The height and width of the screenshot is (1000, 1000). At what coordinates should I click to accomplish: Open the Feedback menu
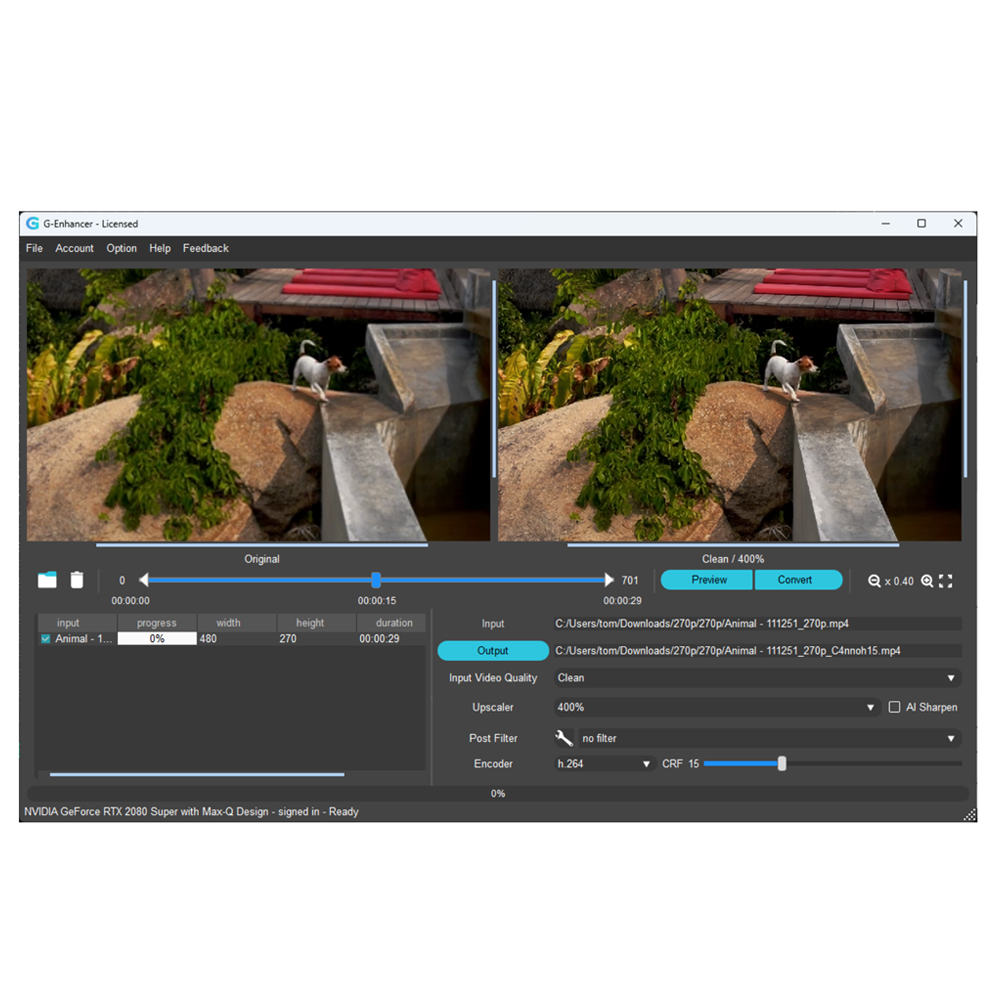click(x=205, y=248)
